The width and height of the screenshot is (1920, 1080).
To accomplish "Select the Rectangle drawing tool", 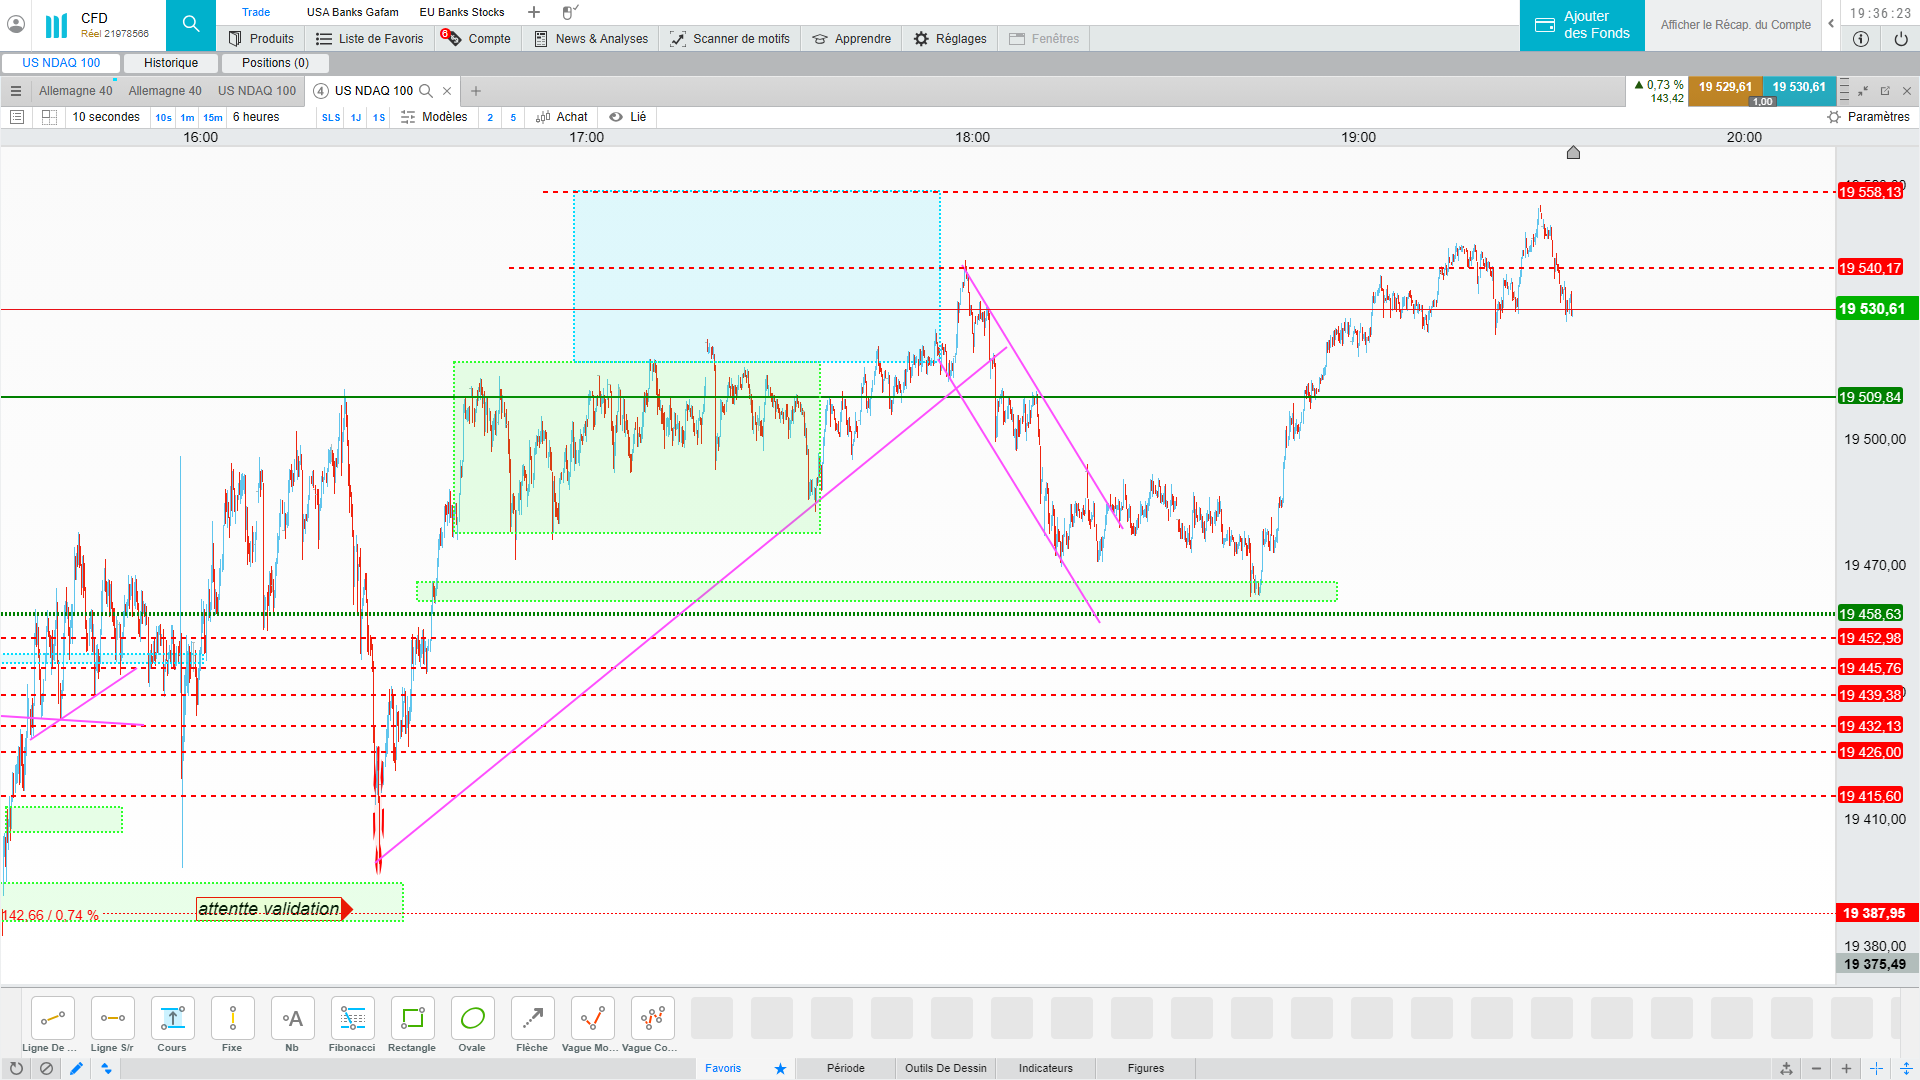I will (412, 1019).
